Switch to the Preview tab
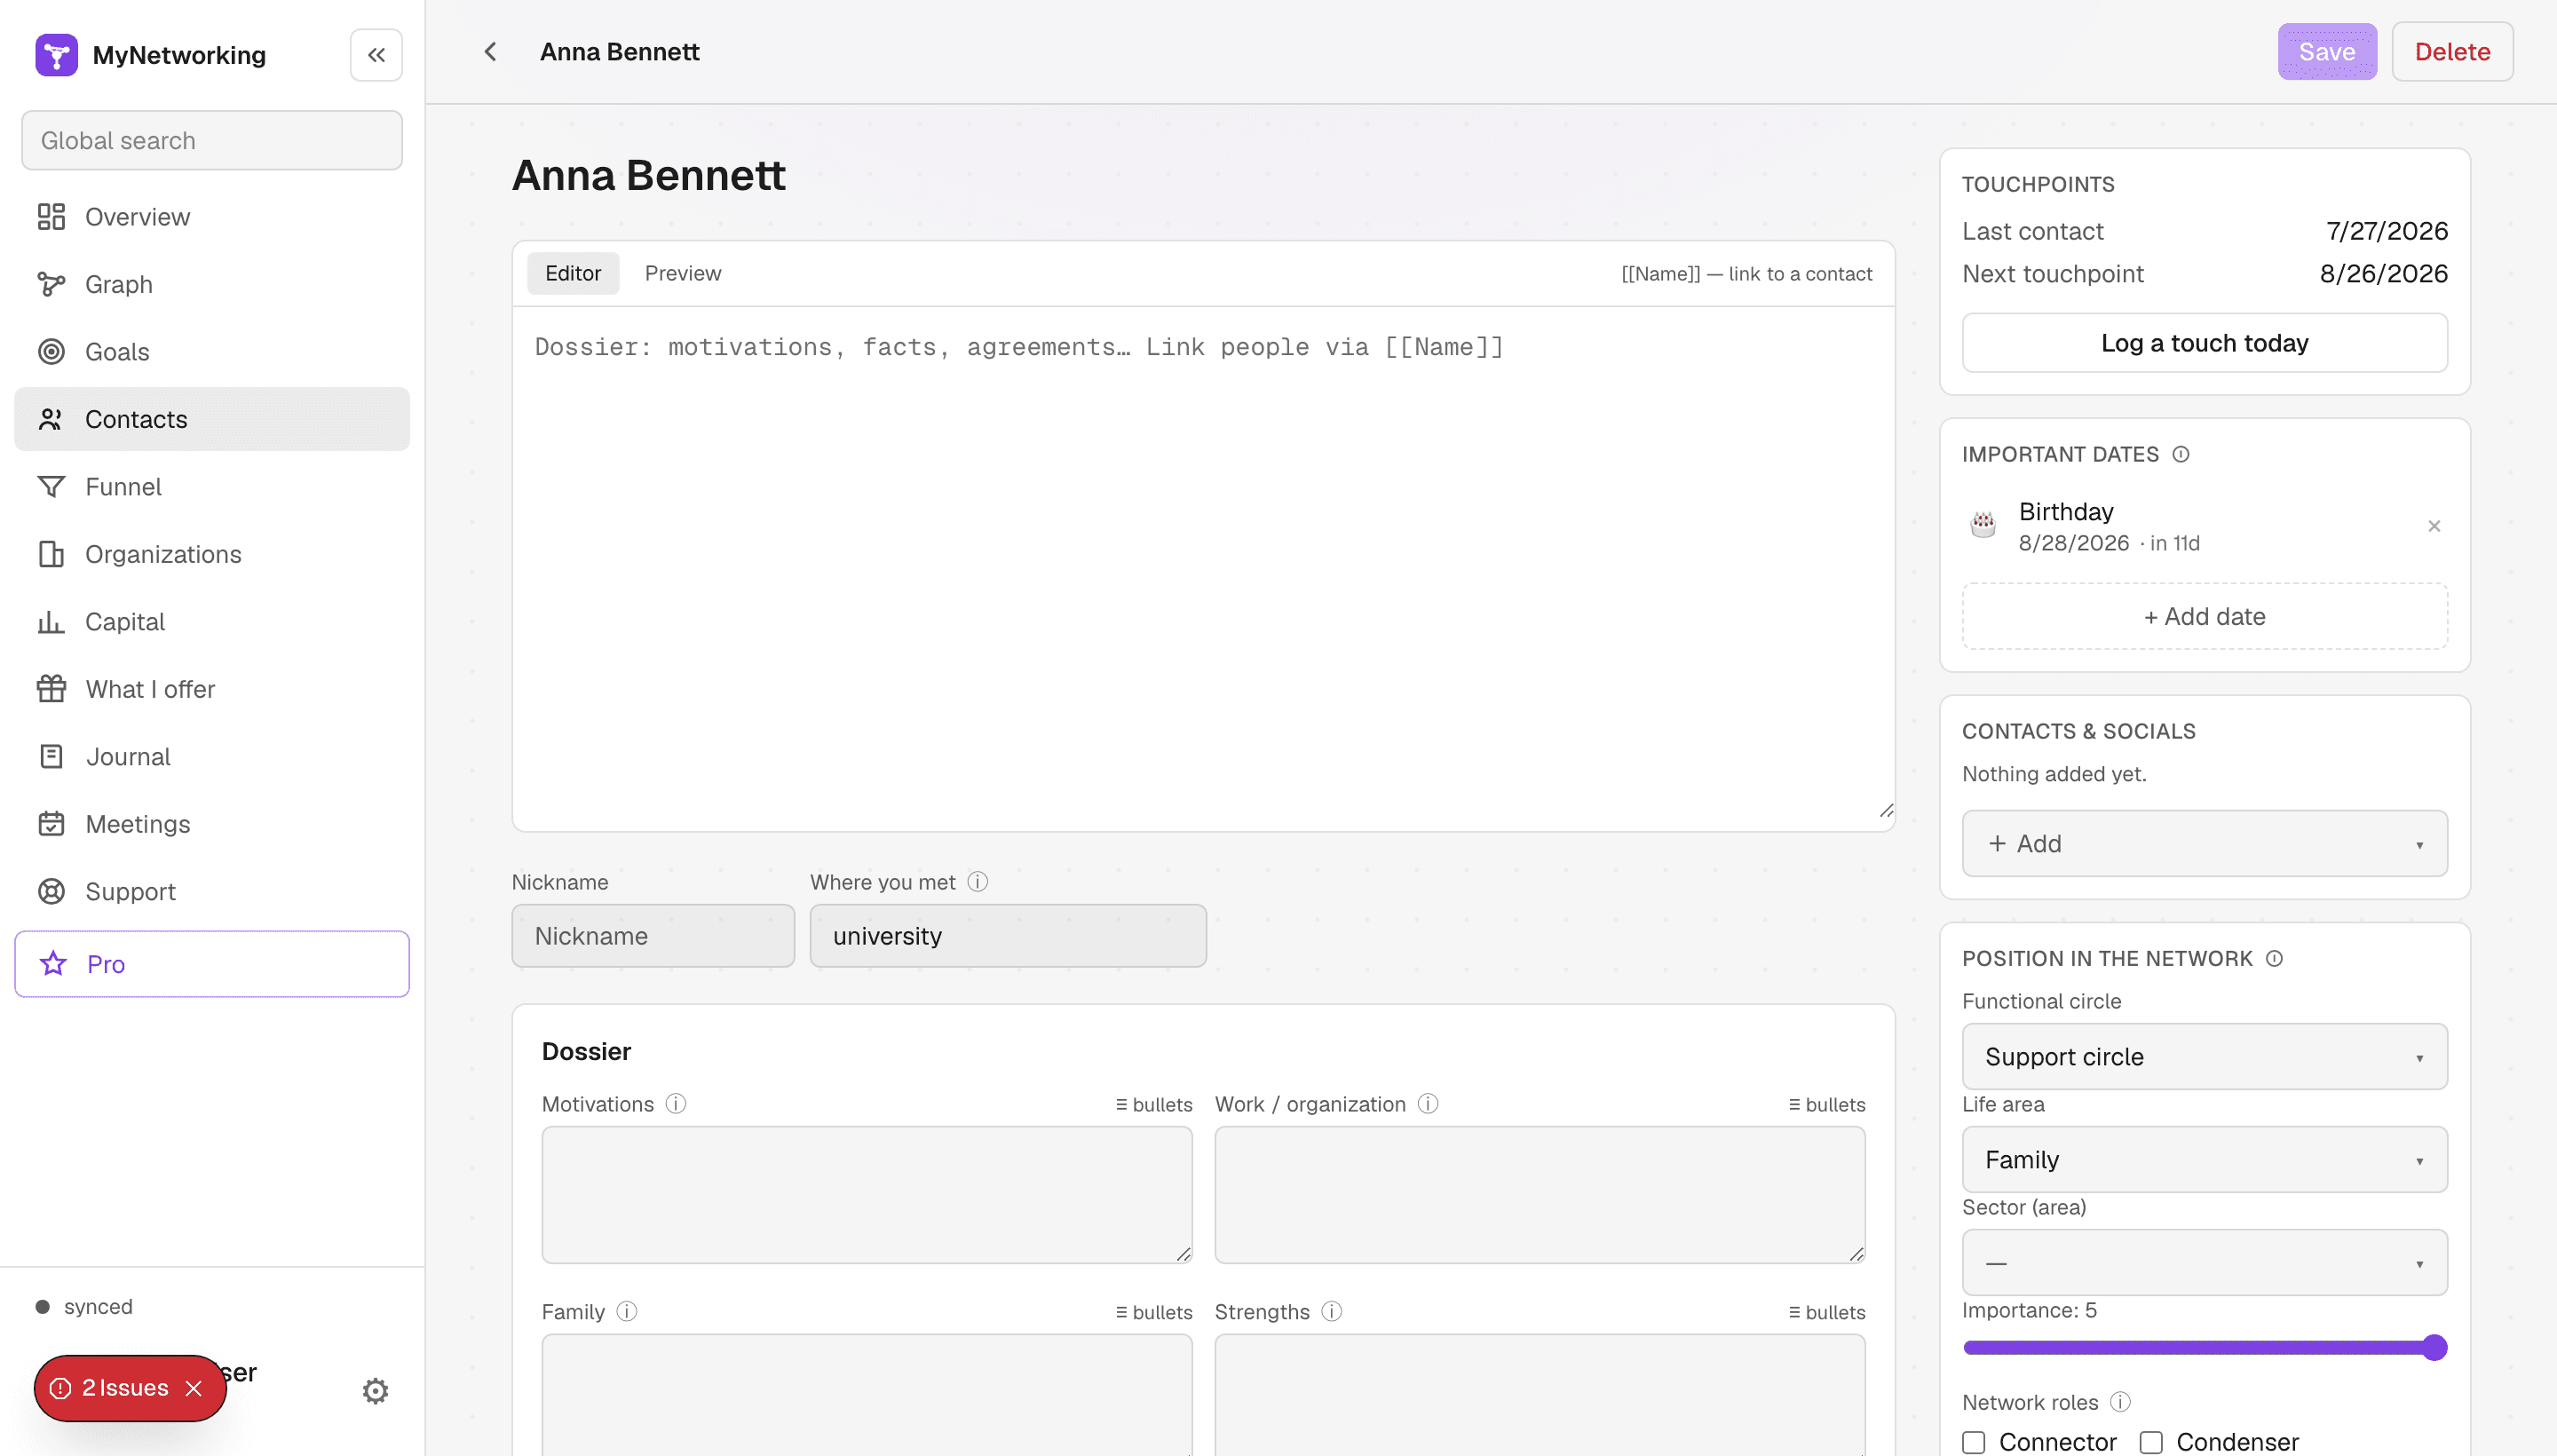The height and width of the screenshot is (1456, 2557). pyautogui.click(x=683, y=273)
